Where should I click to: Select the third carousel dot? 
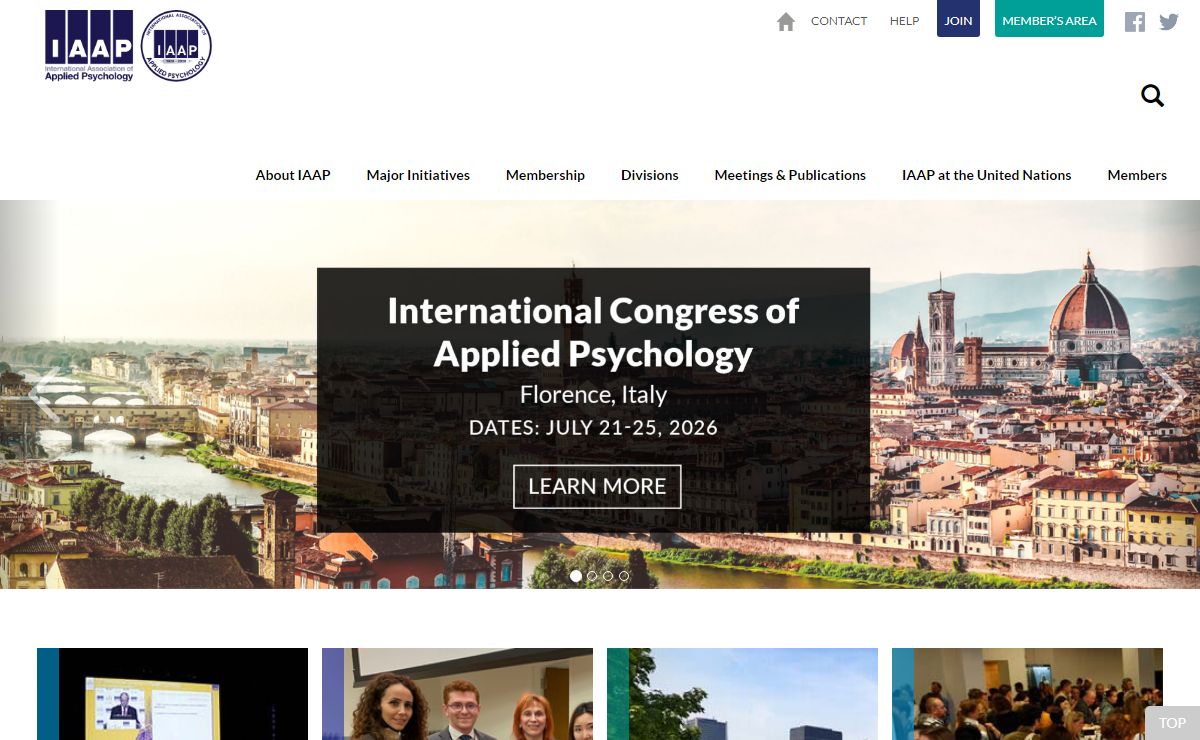[608, 576]
